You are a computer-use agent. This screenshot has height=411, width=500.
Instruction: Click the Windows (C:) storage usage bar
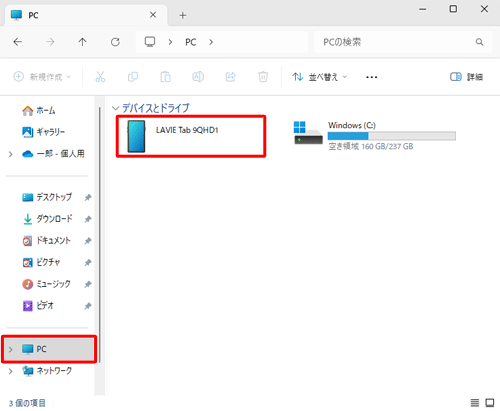click(x=391, y=136)
